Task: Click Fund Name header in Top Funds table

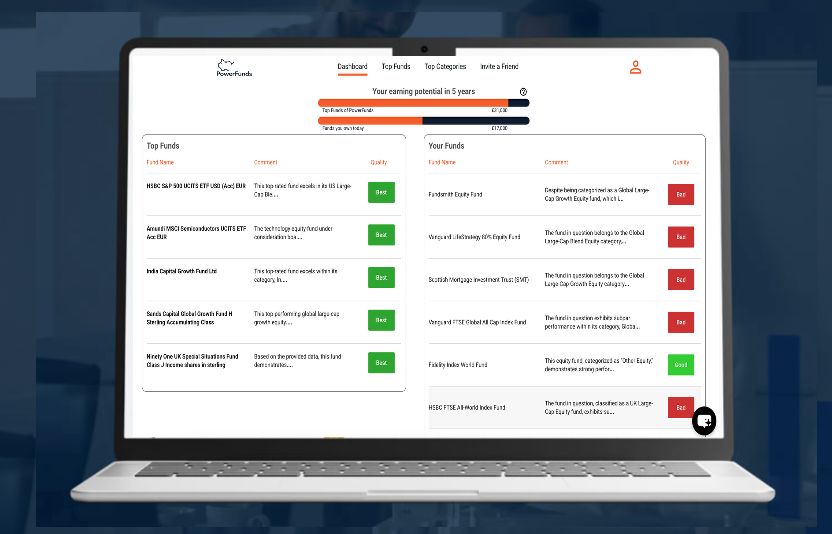Action: pos(160,162)
